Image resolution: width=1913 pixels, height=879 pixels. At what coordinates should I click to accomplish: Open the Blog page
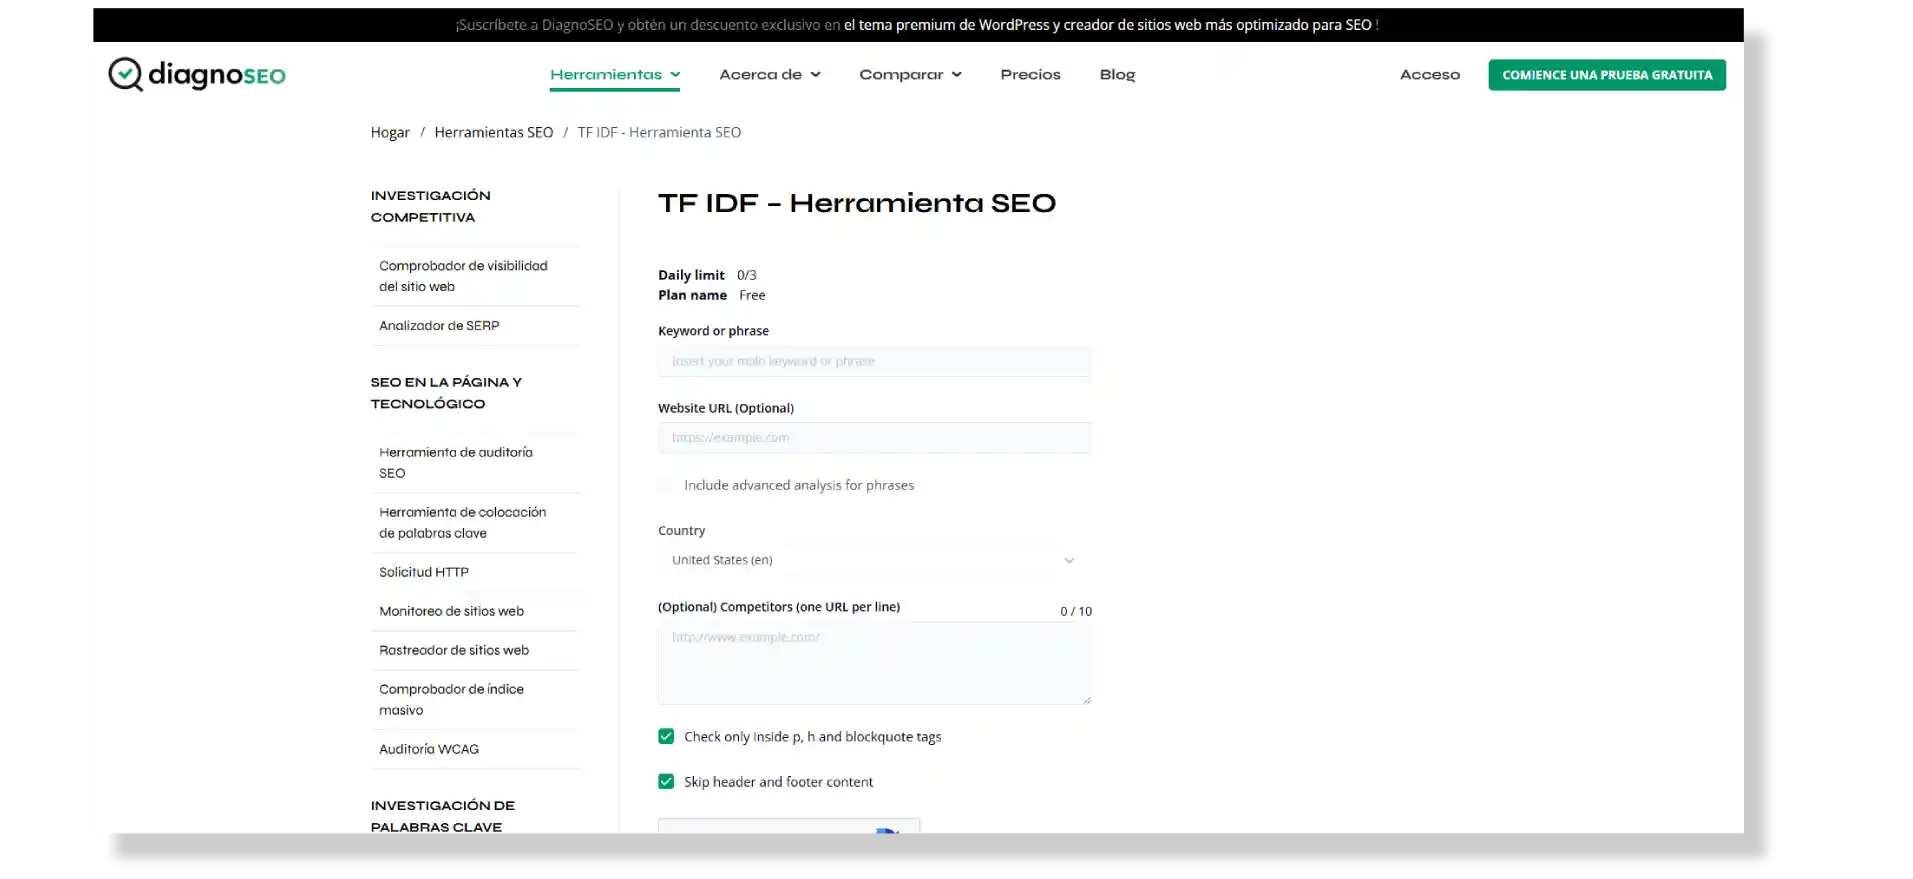(1117, 75)
